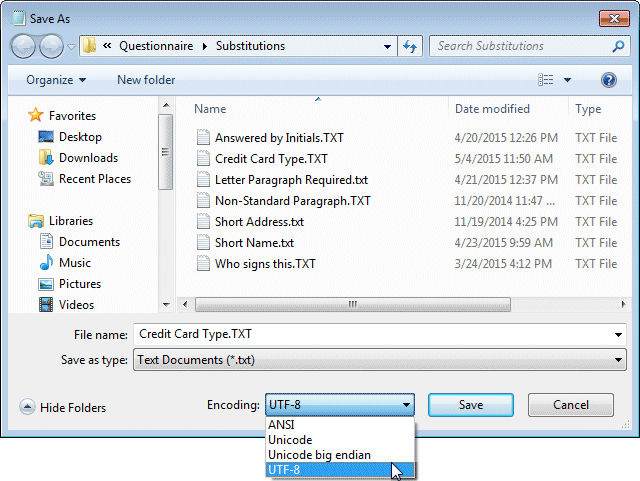Click the Cancel button
The width and height of the screenshot is (640, 481).
coord(571,405)
